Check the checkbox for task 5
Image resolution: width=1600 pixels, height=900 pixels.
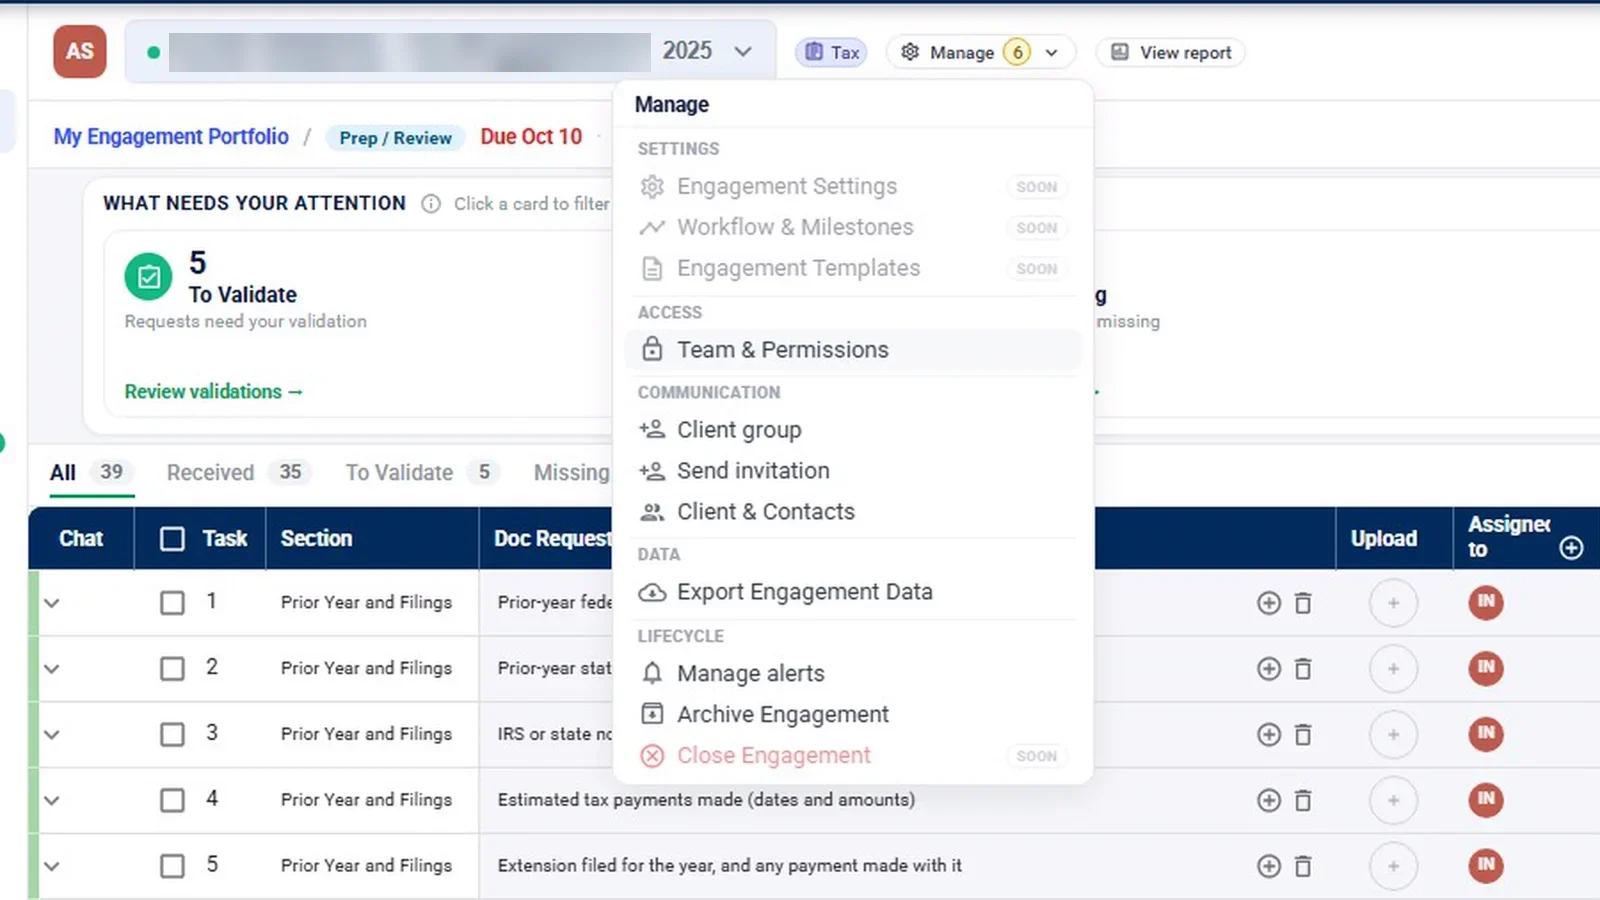point(172,866)
